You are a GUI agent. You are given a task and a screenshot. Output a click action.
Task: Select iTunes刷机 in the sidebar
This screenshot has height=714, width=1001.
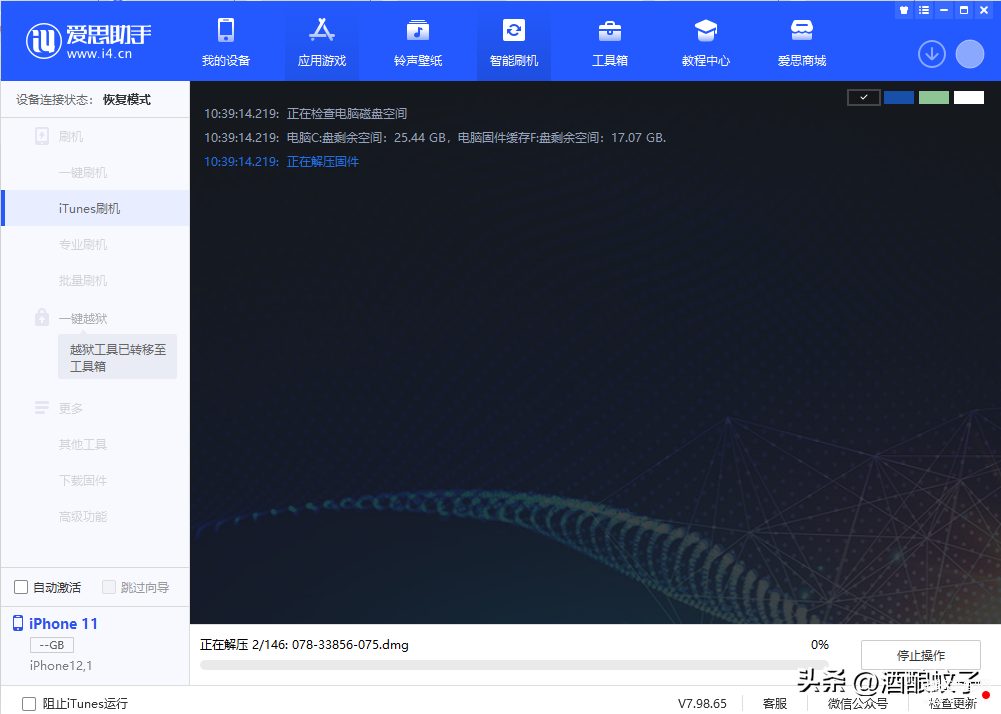point(90,208)
